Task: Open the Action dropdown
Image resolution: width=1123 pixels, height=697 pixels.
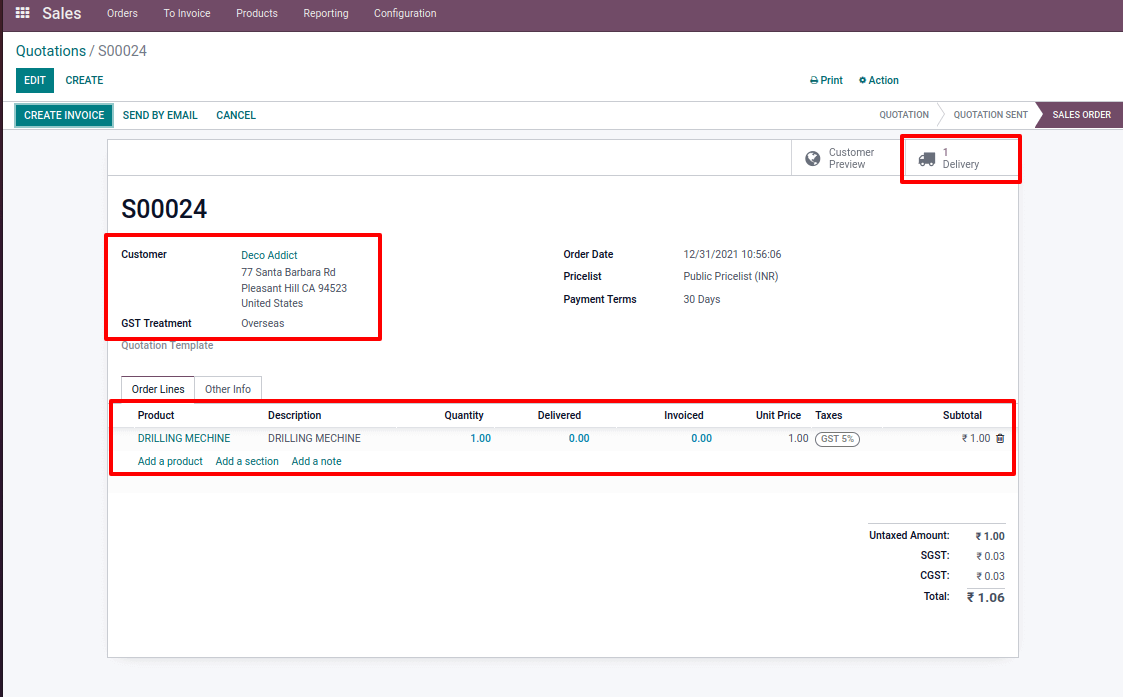Action: tap(879, 80)
